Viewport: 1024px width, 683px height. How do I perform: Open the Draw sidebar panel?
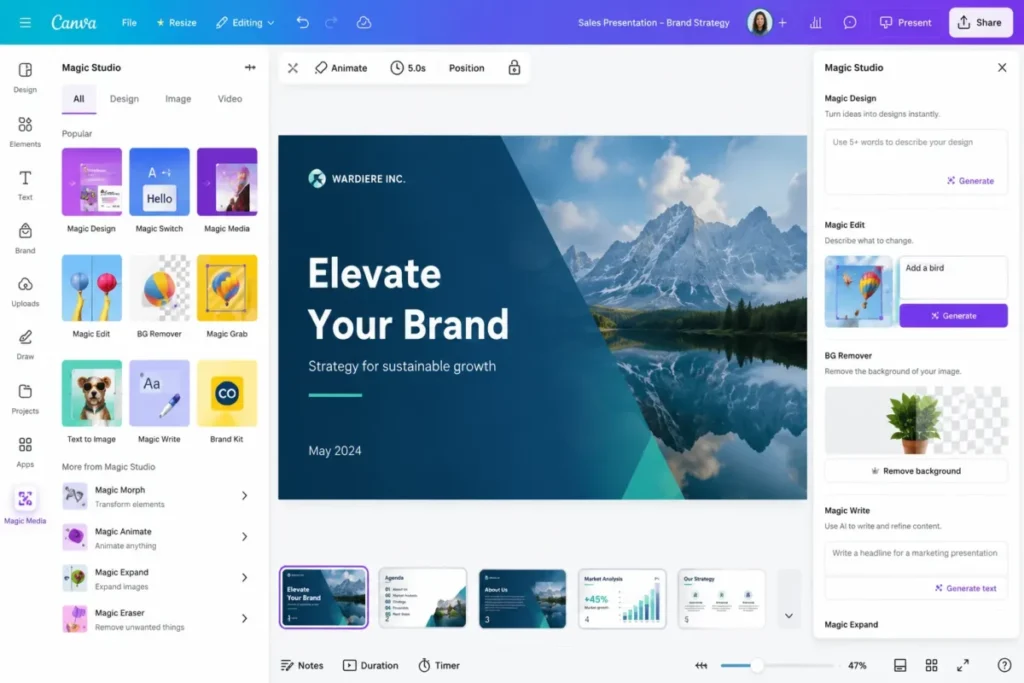pos(25,345)
